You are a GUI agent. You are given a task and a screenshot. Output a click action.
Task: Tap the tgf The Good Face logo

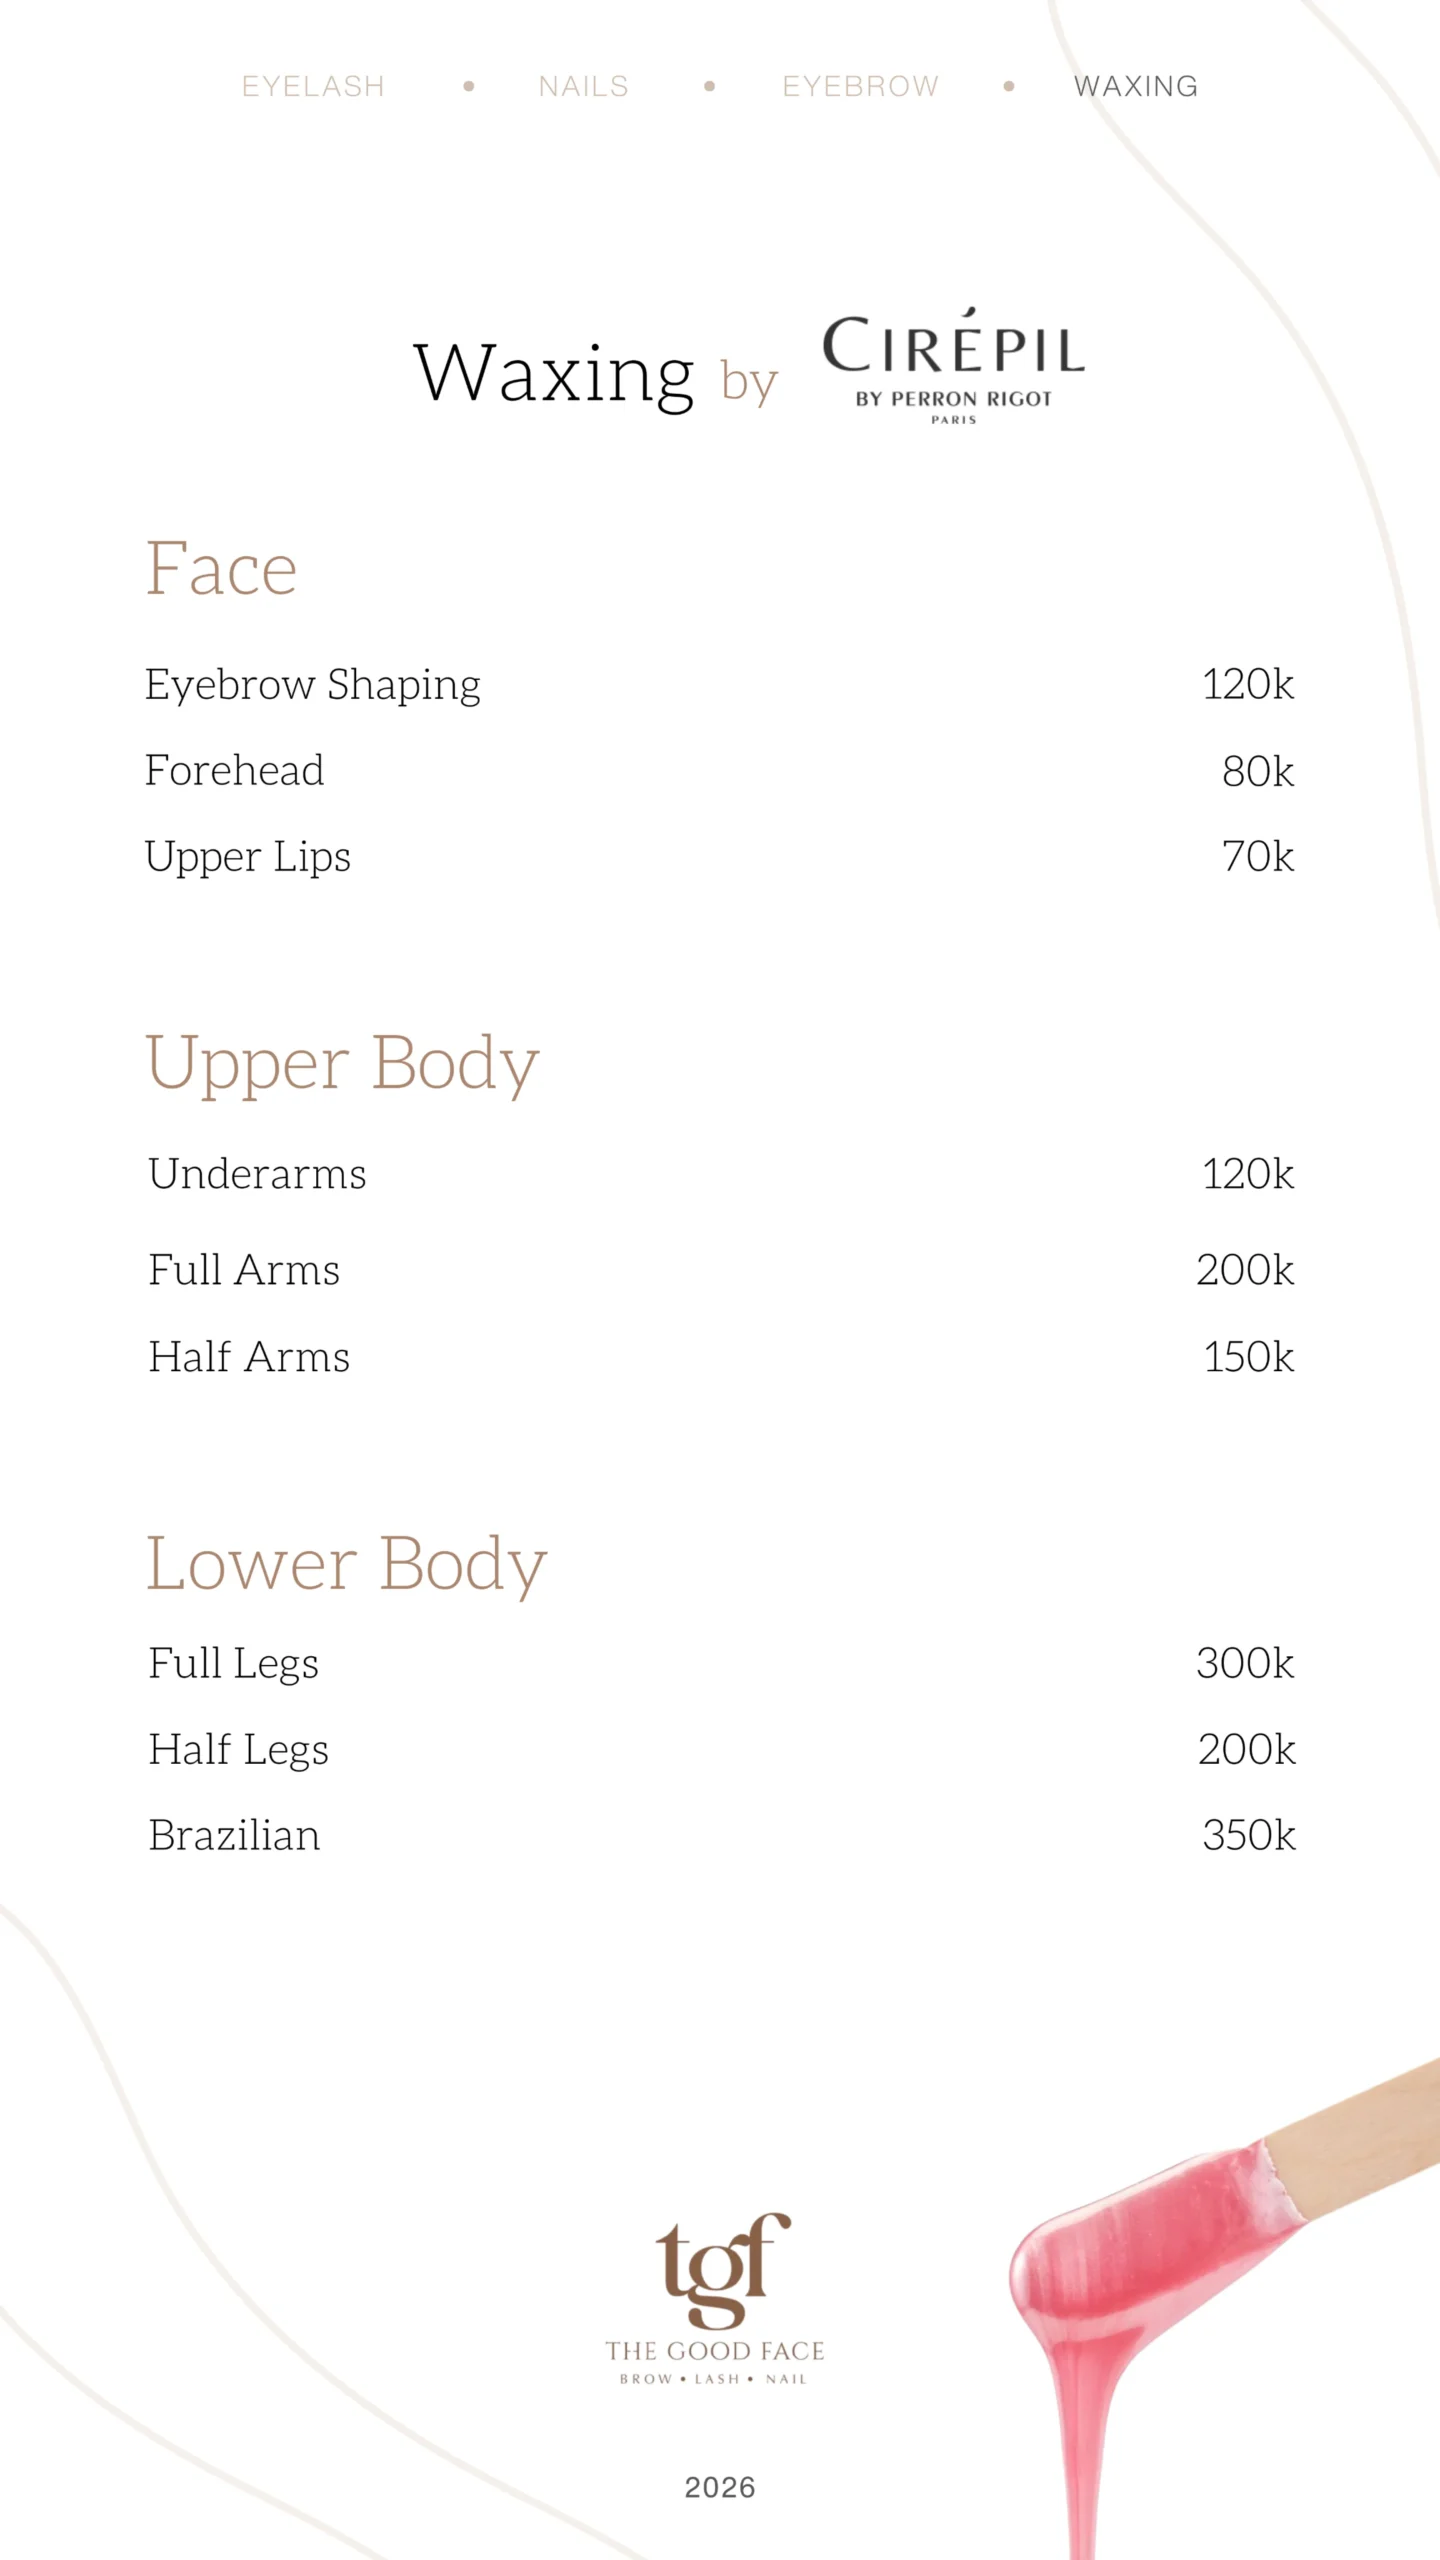click(716, 2300)
